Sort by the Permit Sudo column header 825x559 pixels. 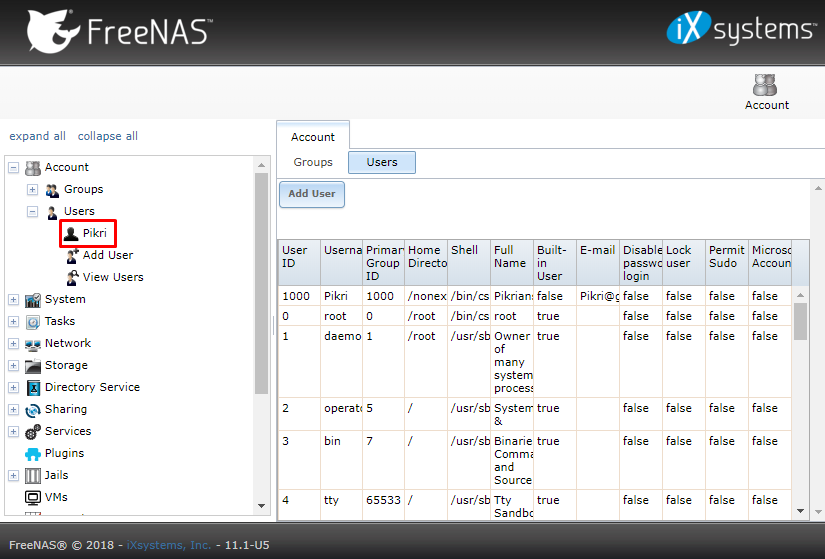727,263
